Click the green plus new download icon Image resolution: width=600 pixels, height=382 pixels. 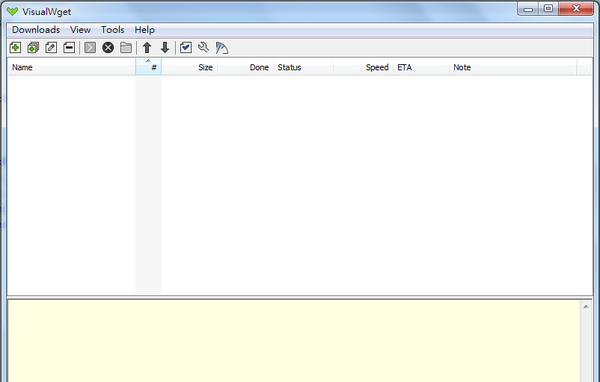(15, 48)
